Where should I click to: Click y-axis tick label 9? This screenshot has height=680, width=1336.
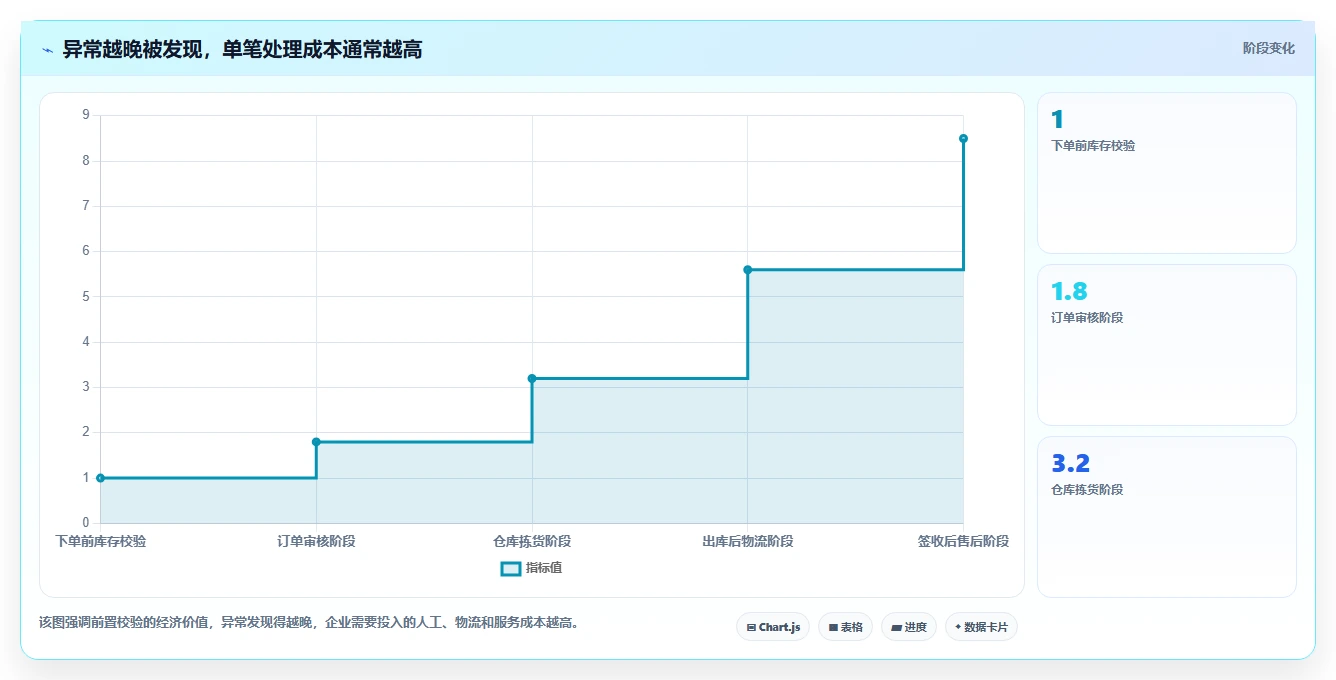click(86, 115)
